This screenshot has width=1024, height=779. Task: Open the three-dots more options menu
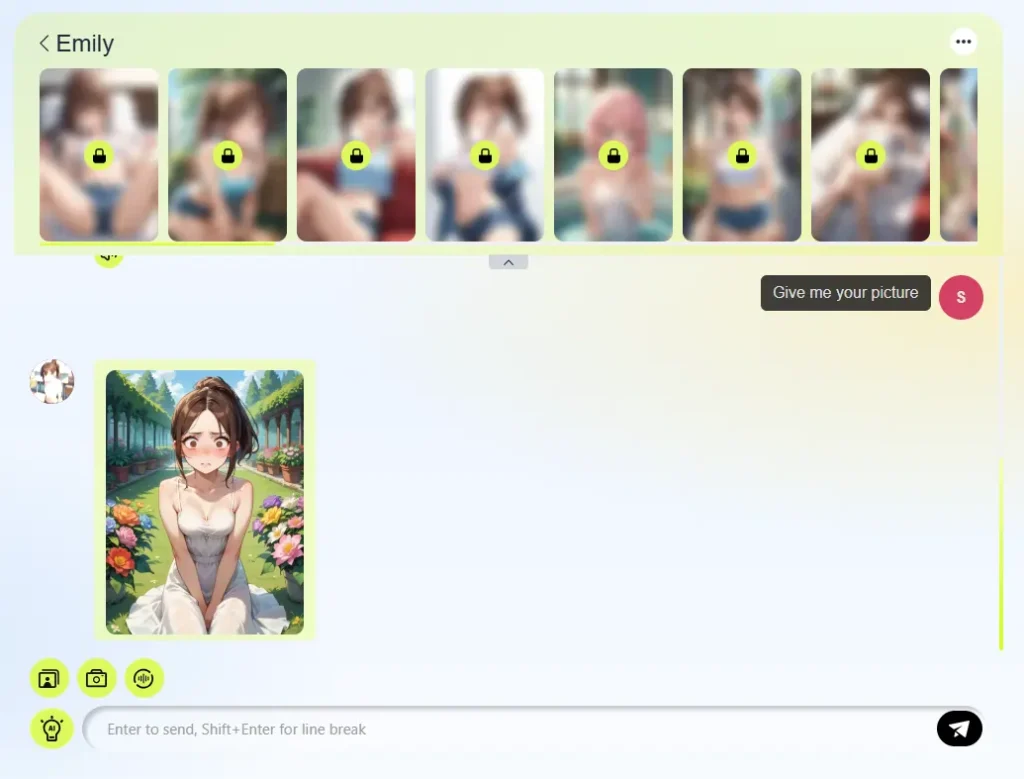coord(963,42)
